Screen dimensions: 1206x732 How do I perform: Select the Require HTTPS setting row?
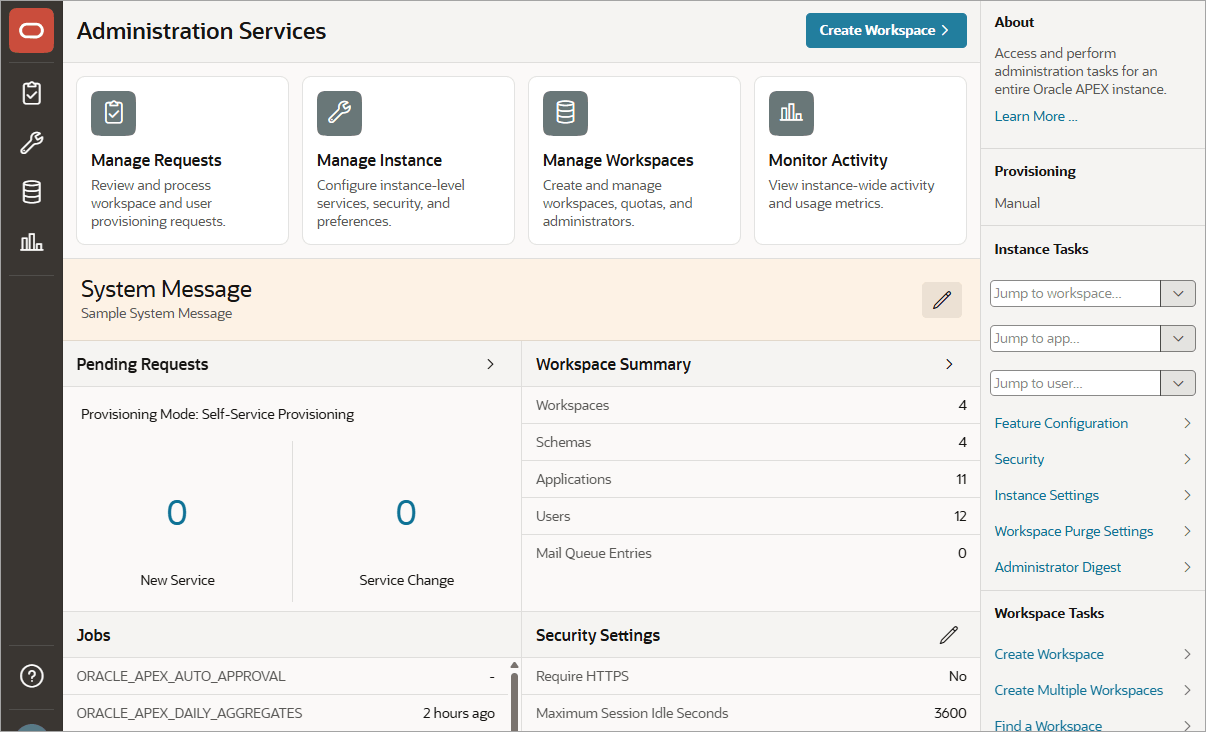751,676
